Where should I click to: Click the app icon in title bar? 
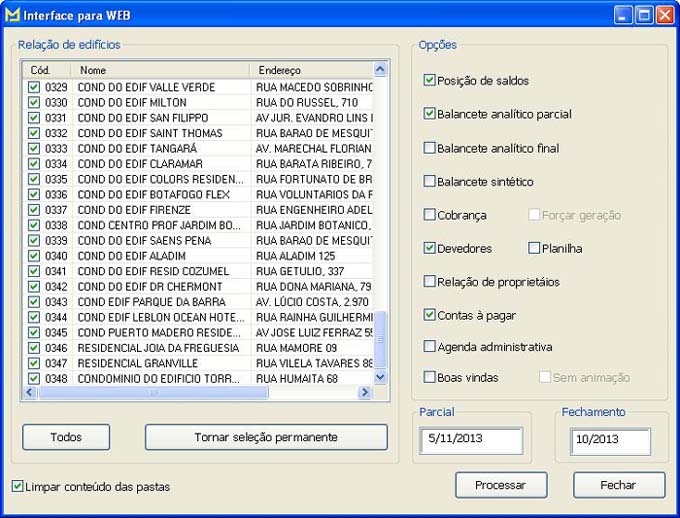[x=14, y=15]
